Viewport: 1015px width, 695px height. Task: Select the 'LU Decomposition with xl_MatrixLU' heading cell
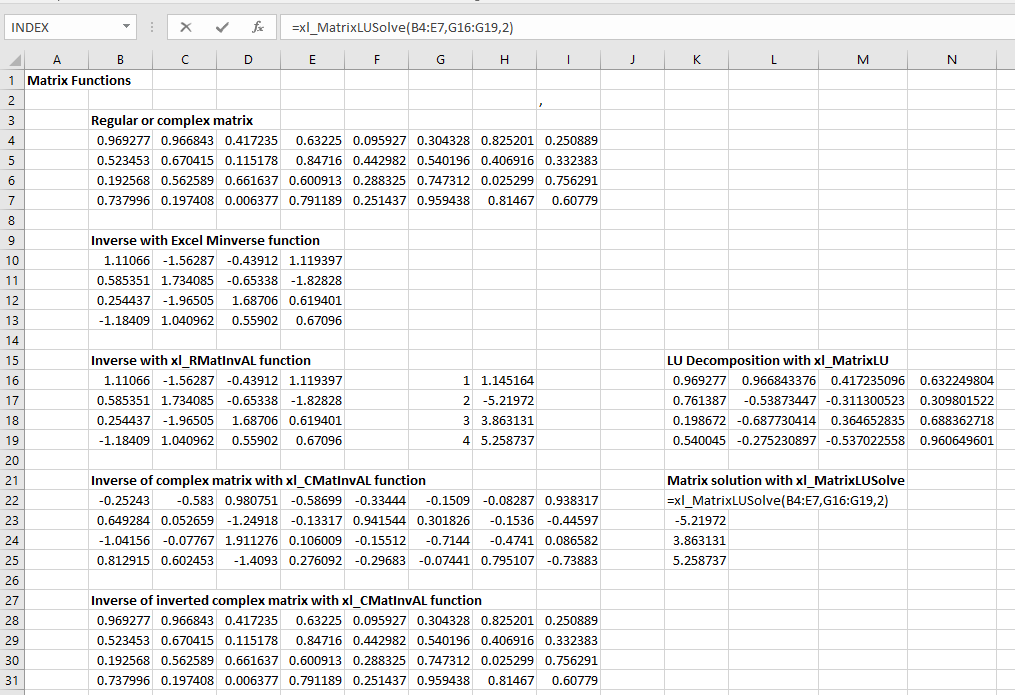779,360
